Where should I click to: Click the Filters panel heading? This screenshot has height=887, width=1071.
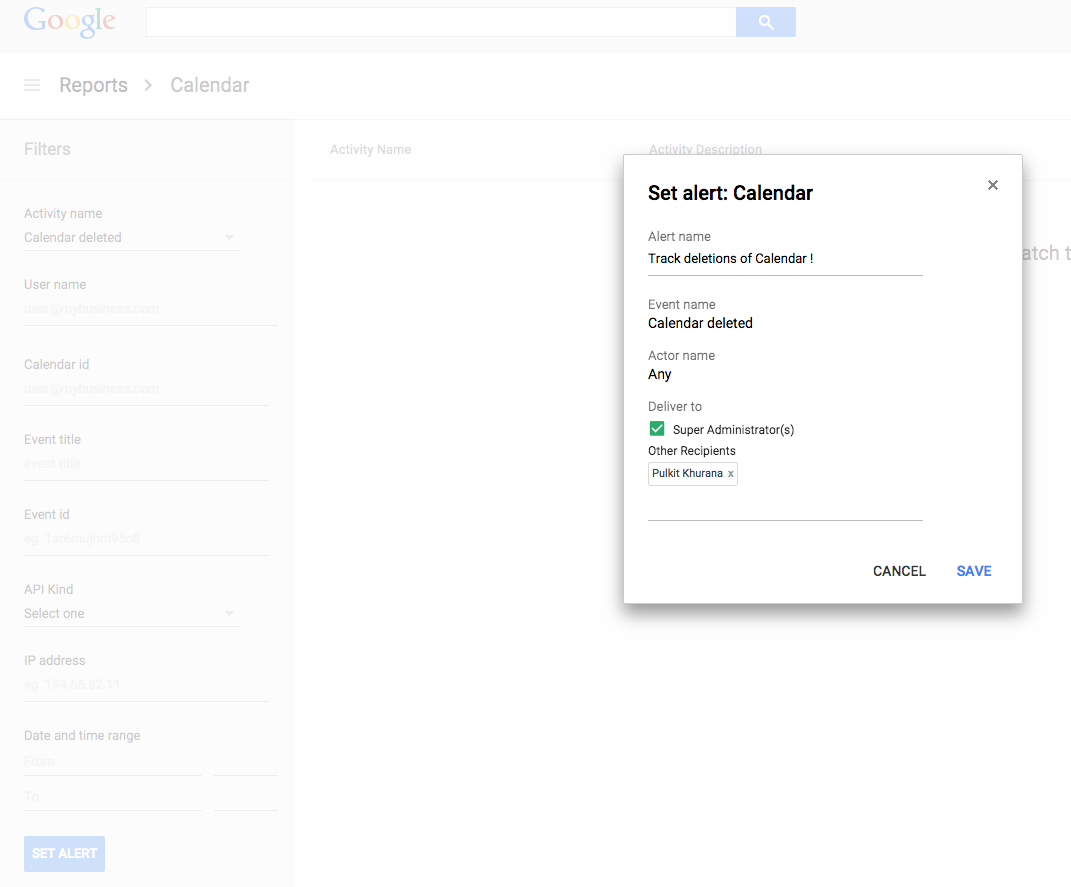point(47,149)
